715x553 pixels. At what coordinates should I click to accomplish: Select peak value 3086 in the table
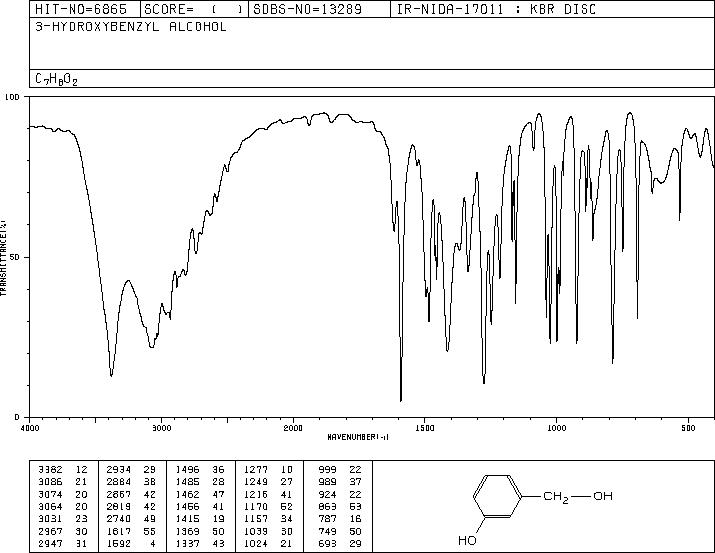(x=50, y=482)
